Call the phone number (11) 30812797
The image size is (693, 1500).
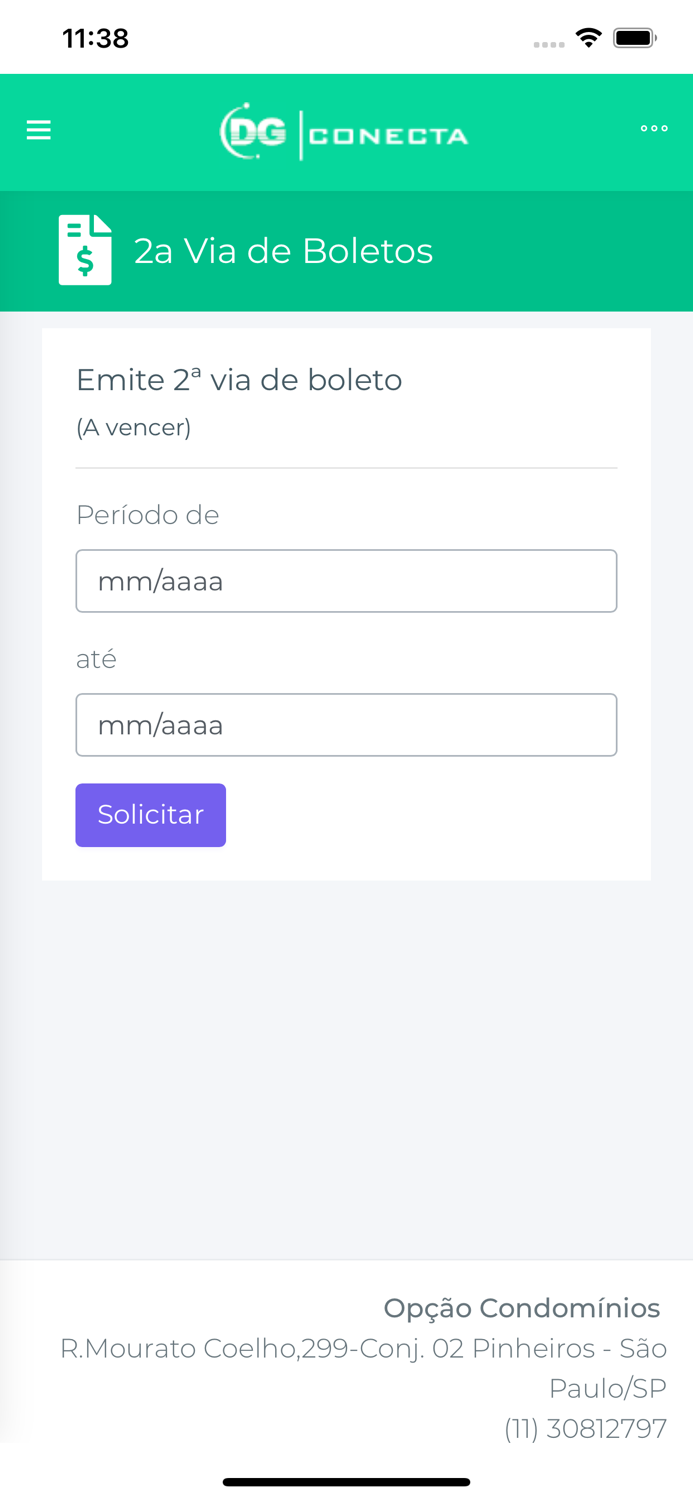586,1429
